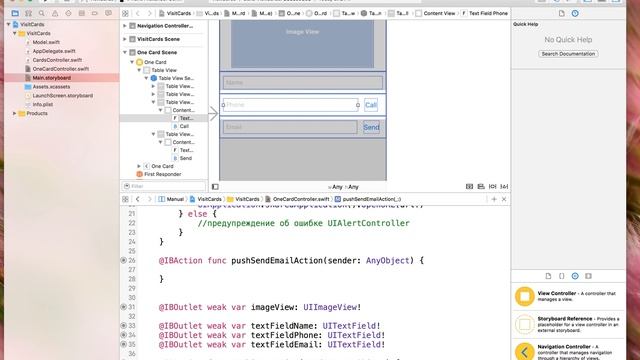This screenshot has width=640, height=360.
Task: Show the Media library
Action: coord(588,276)
